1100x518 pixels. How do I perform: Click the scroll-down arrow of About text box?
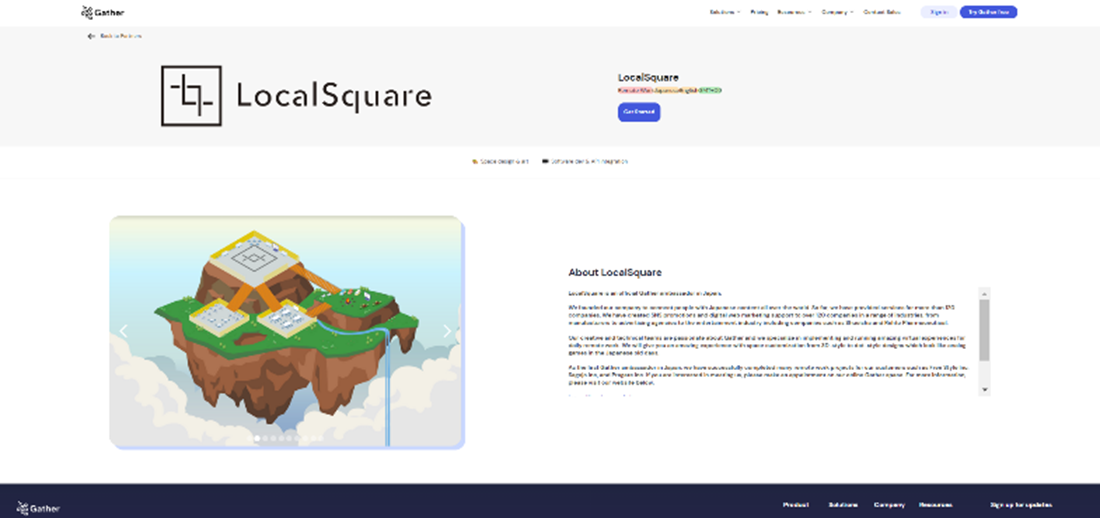coord(984,389)
